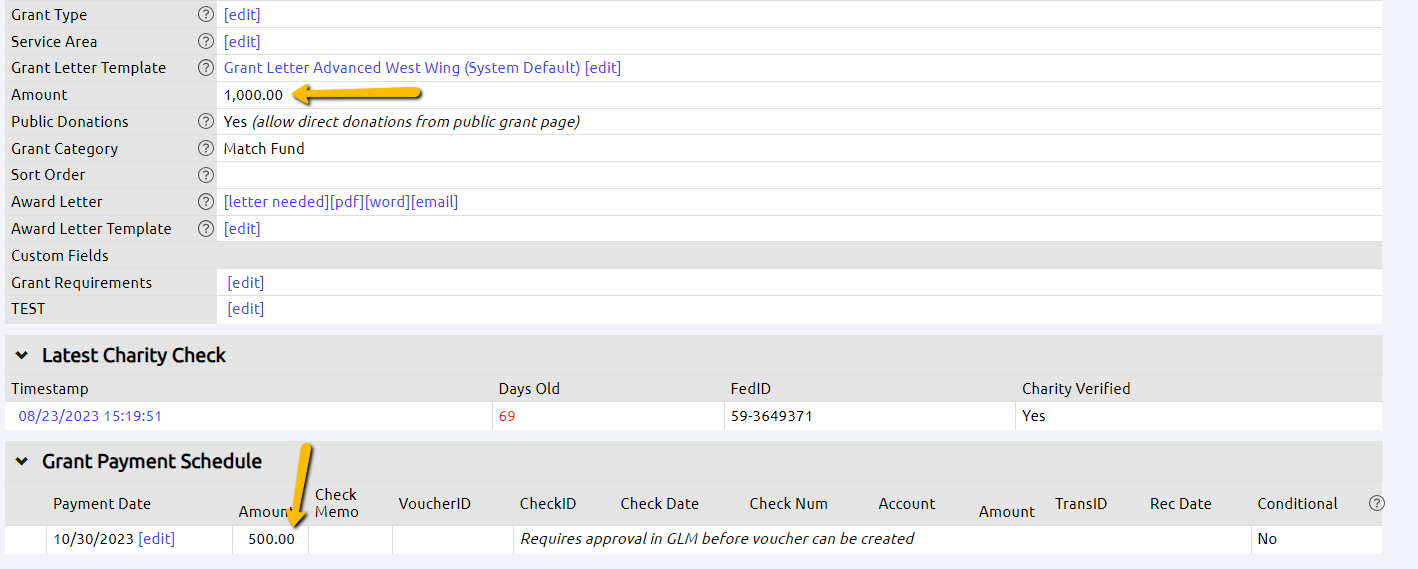This screenshot has width=1418, height=569.
Task: Open charity check timestamp 08/23/2023
Action: click(x=90, y=416)
